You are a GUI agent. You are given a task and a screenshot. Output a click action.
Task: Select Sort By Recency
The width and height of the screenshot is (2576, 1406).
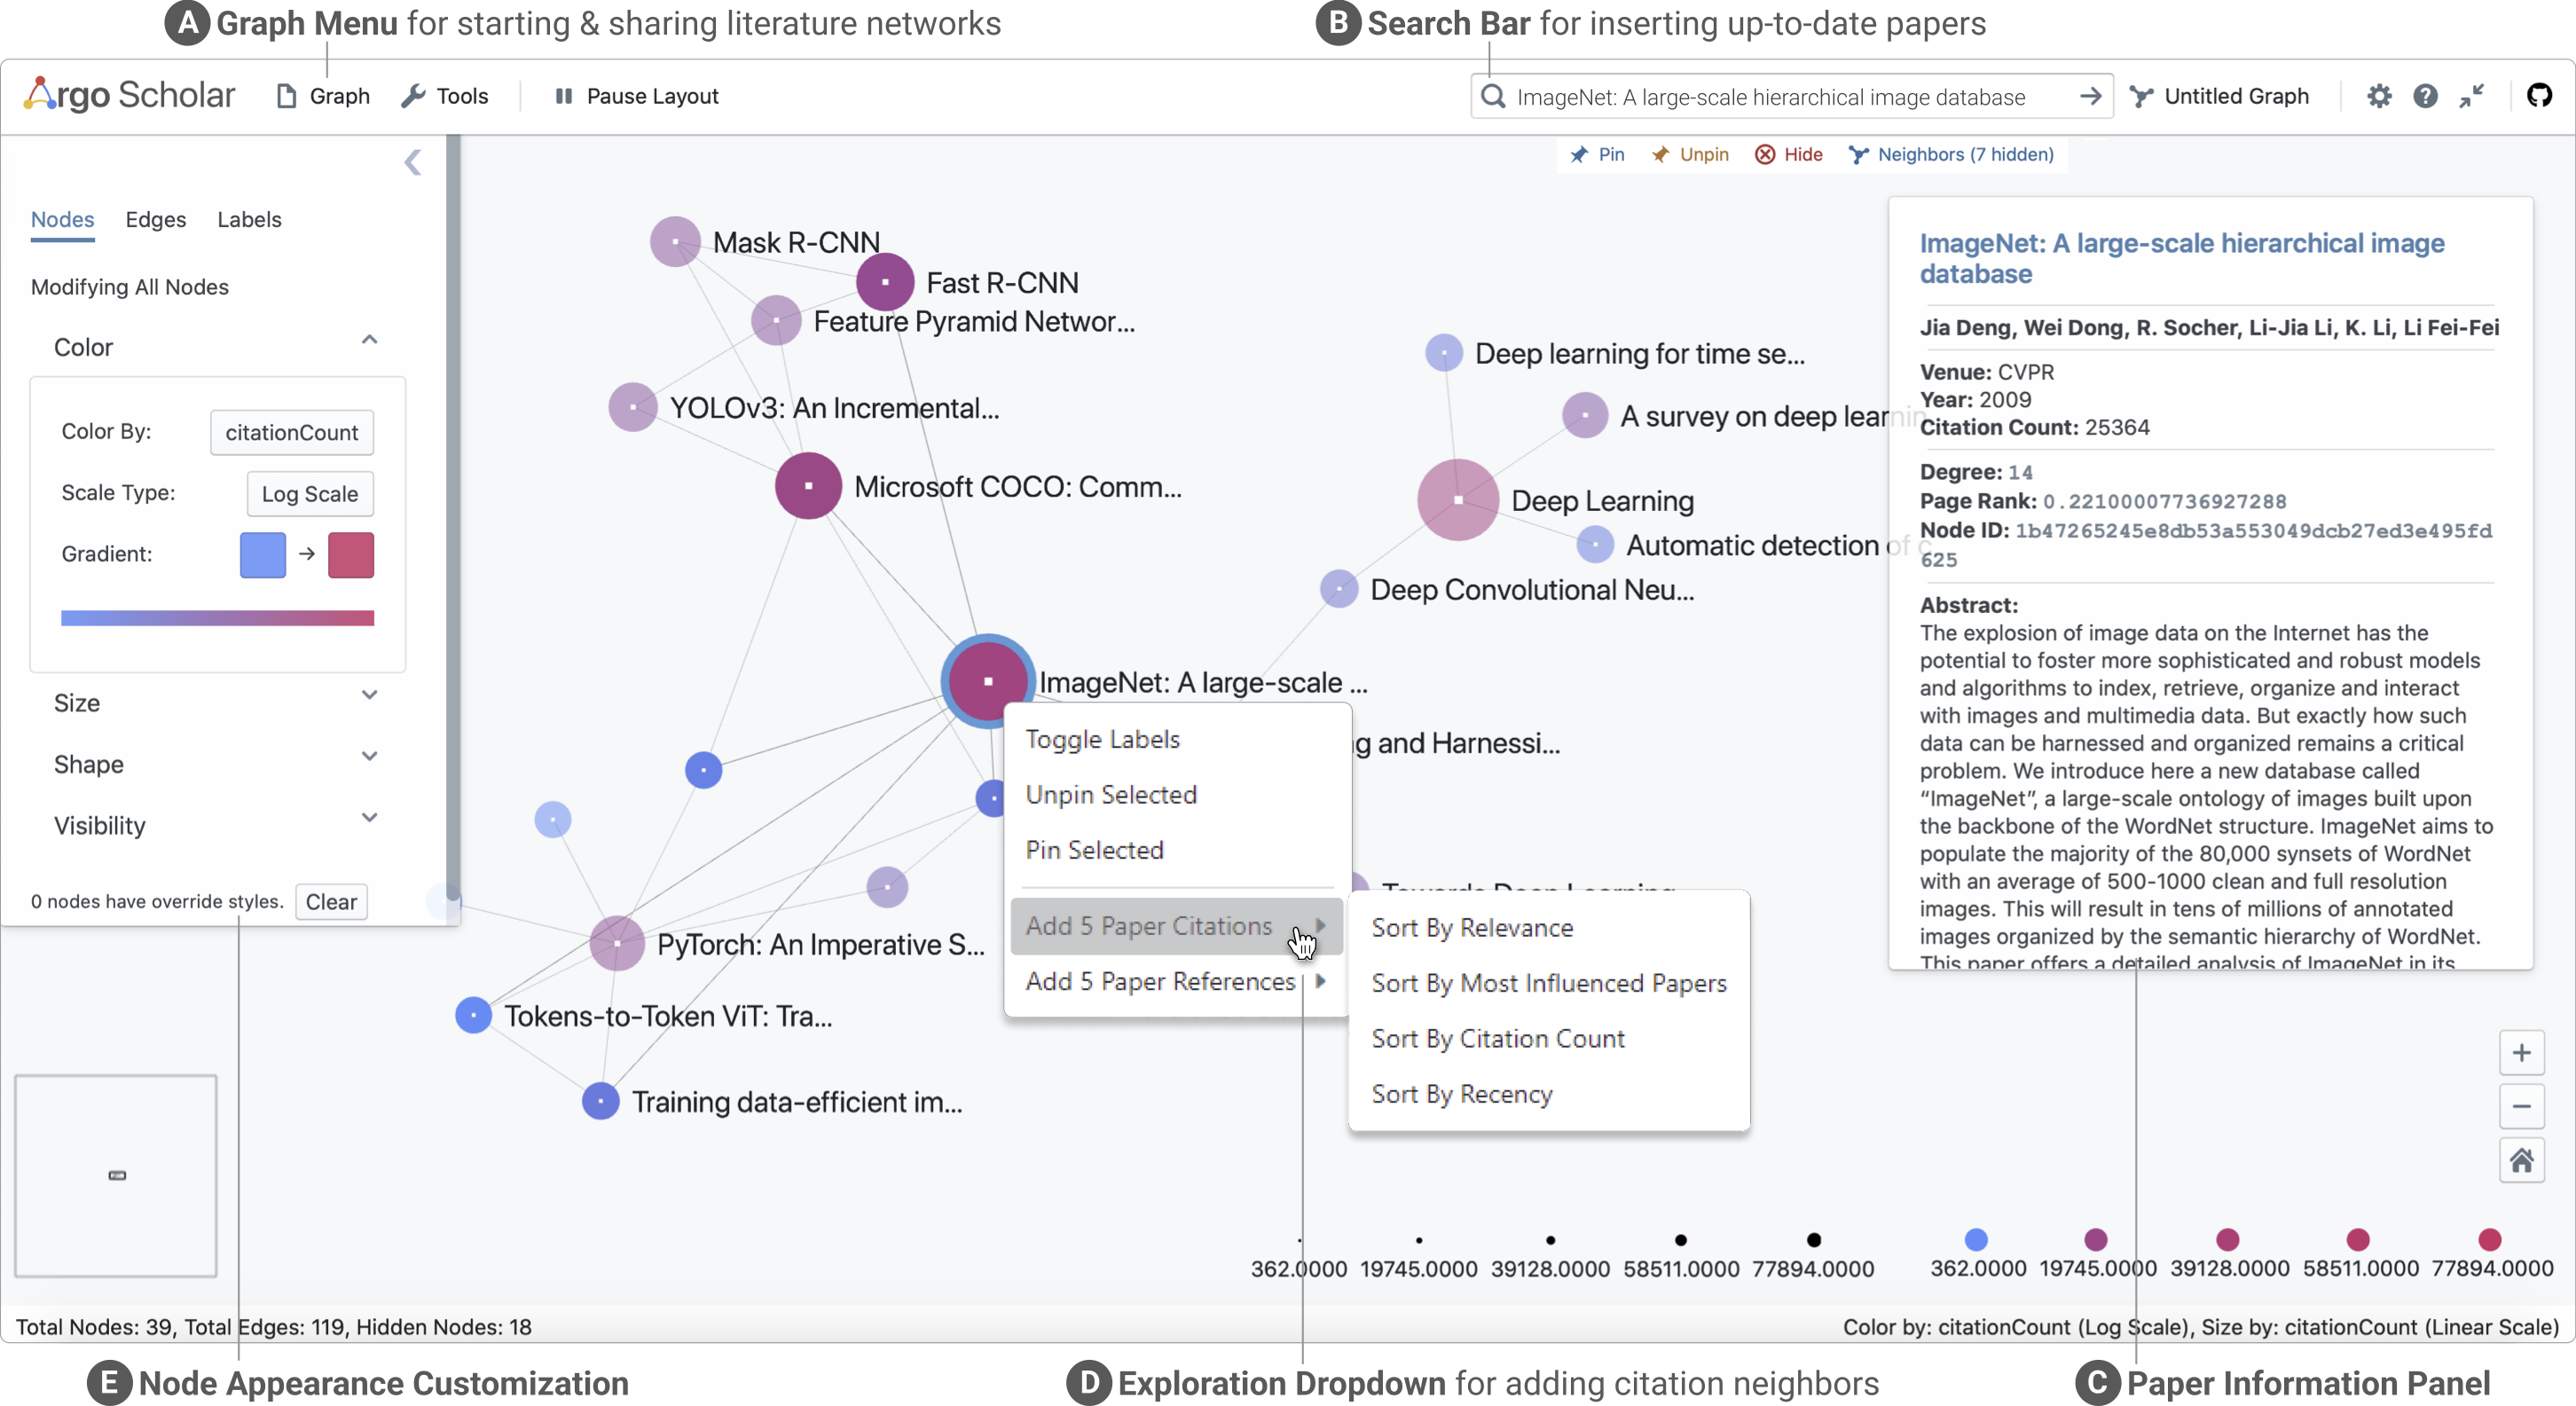(x=1462, y=1094)
